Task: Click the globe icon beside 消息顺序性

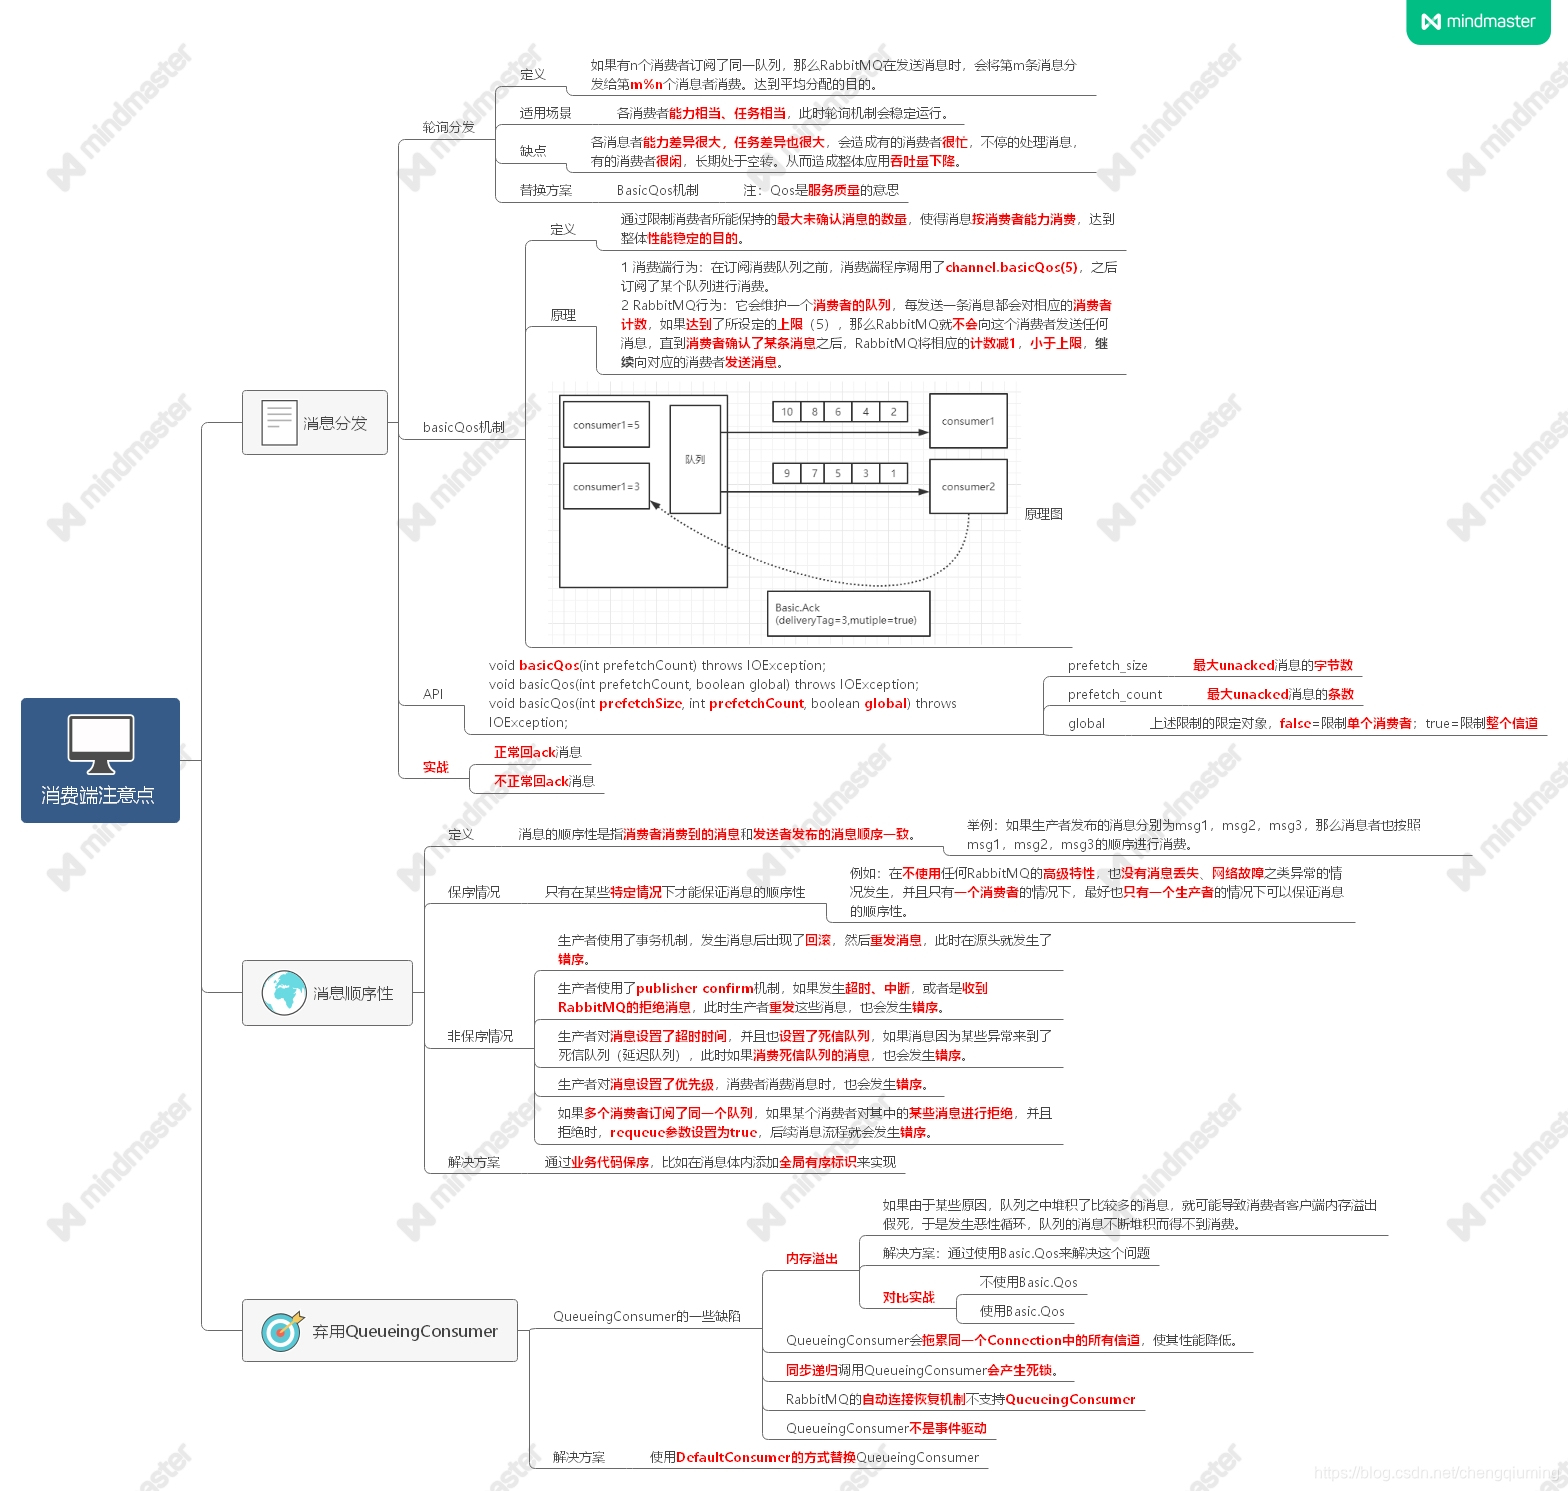Action: (x=284, y=993)
